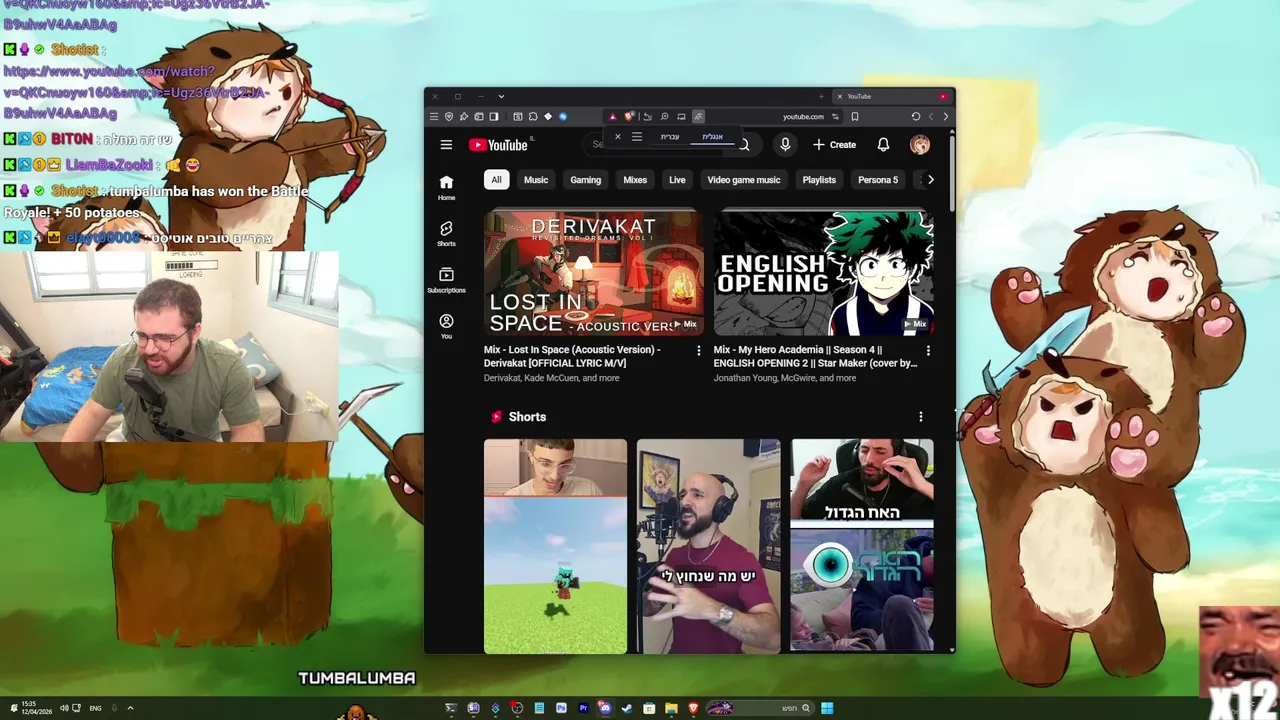Open the extensions puzzle icon in Brave toolbar
Image resolution: width=1280 pixels, height=720 pixels.
click(533, 117)
